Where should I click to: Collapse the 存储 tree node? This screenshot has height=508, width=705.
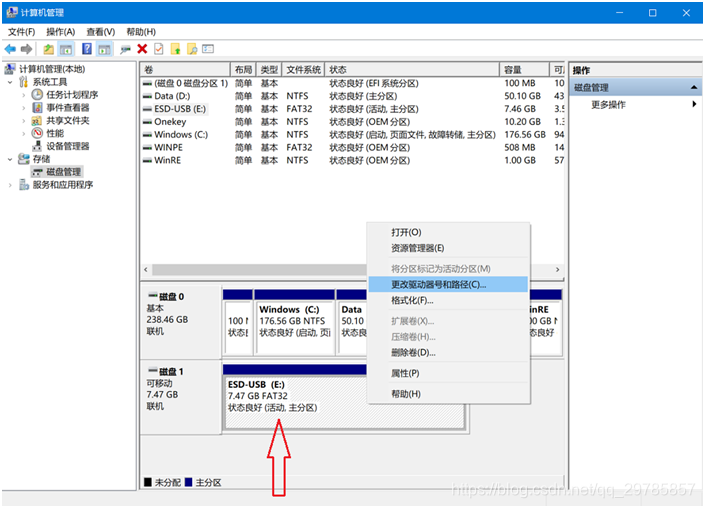10,159
